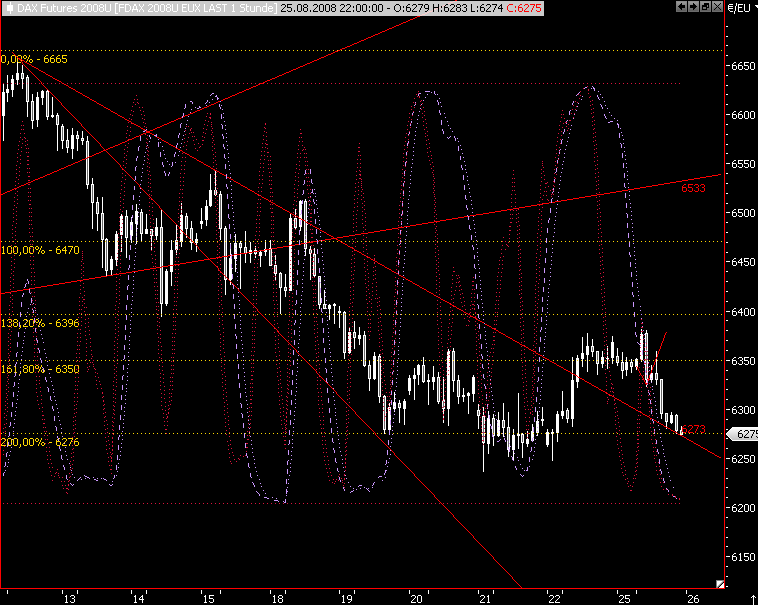This screenshot has height=605, width=758.
Task: Click date 19 on the time axis
Action: pyautogui.click(x=347, y=599)
